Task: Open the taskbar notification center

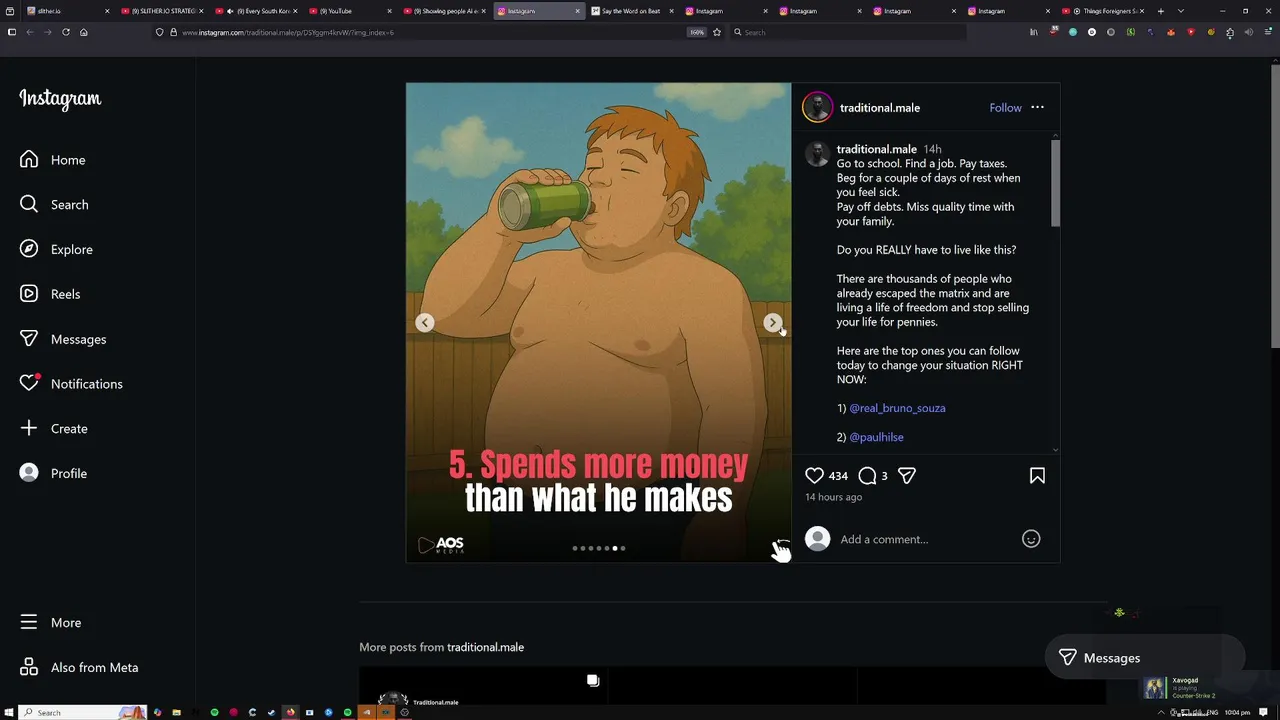Action: pos(1264,712)
